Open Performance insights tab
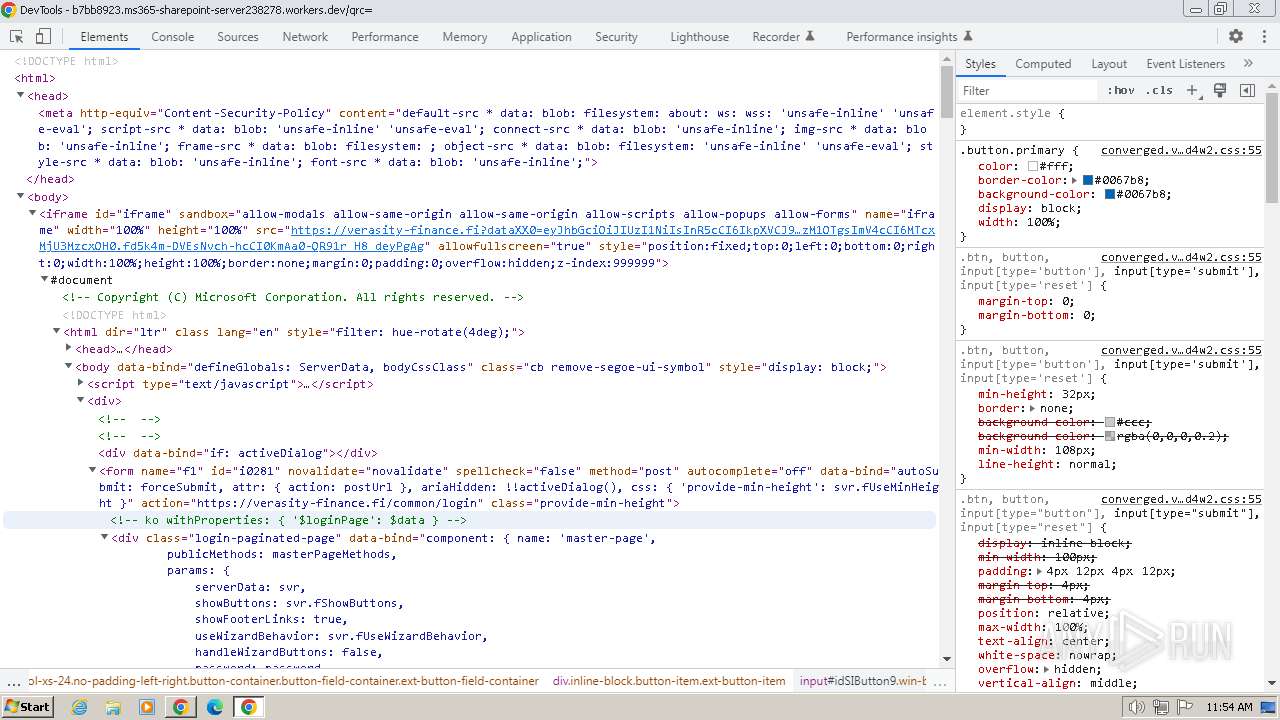Screen dimensions: 1280x720 tap(910, 36)
